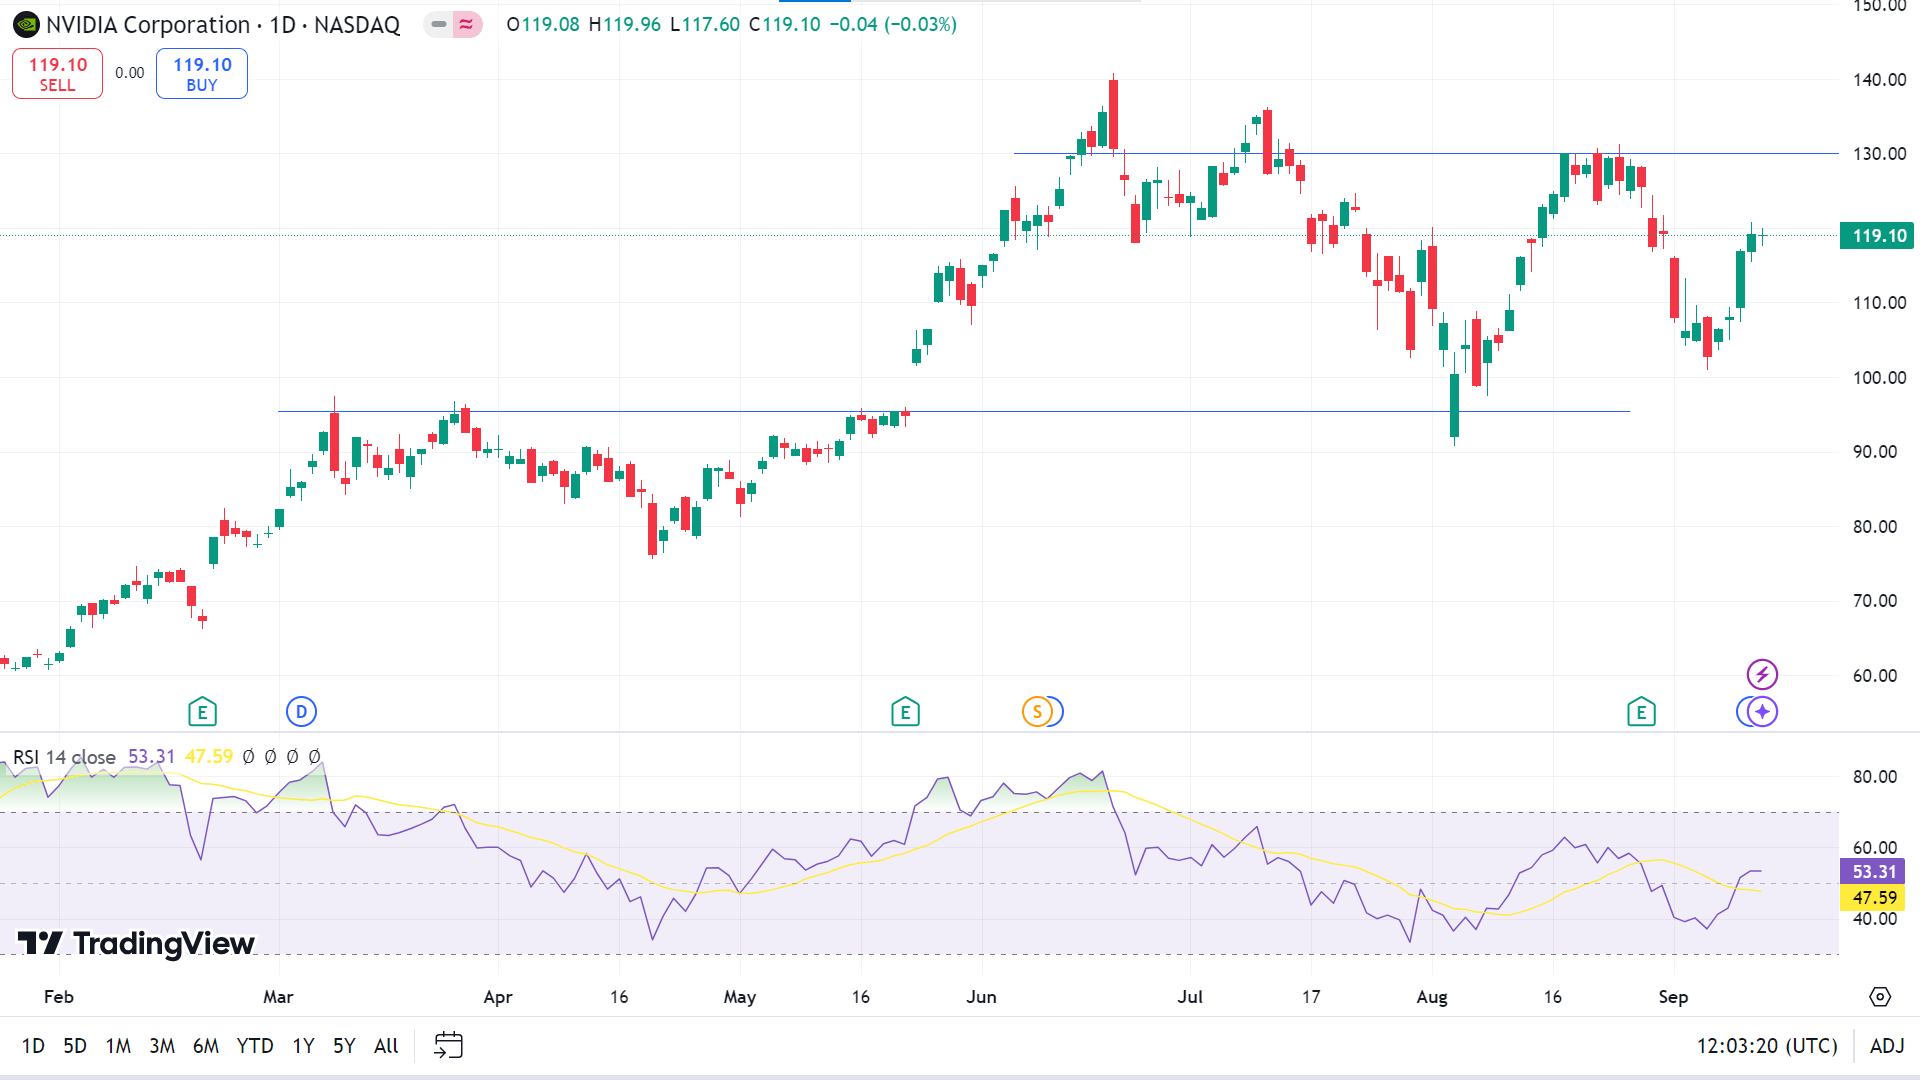
Task: Open the dividend D marker in early March
Action: point(301,712)
